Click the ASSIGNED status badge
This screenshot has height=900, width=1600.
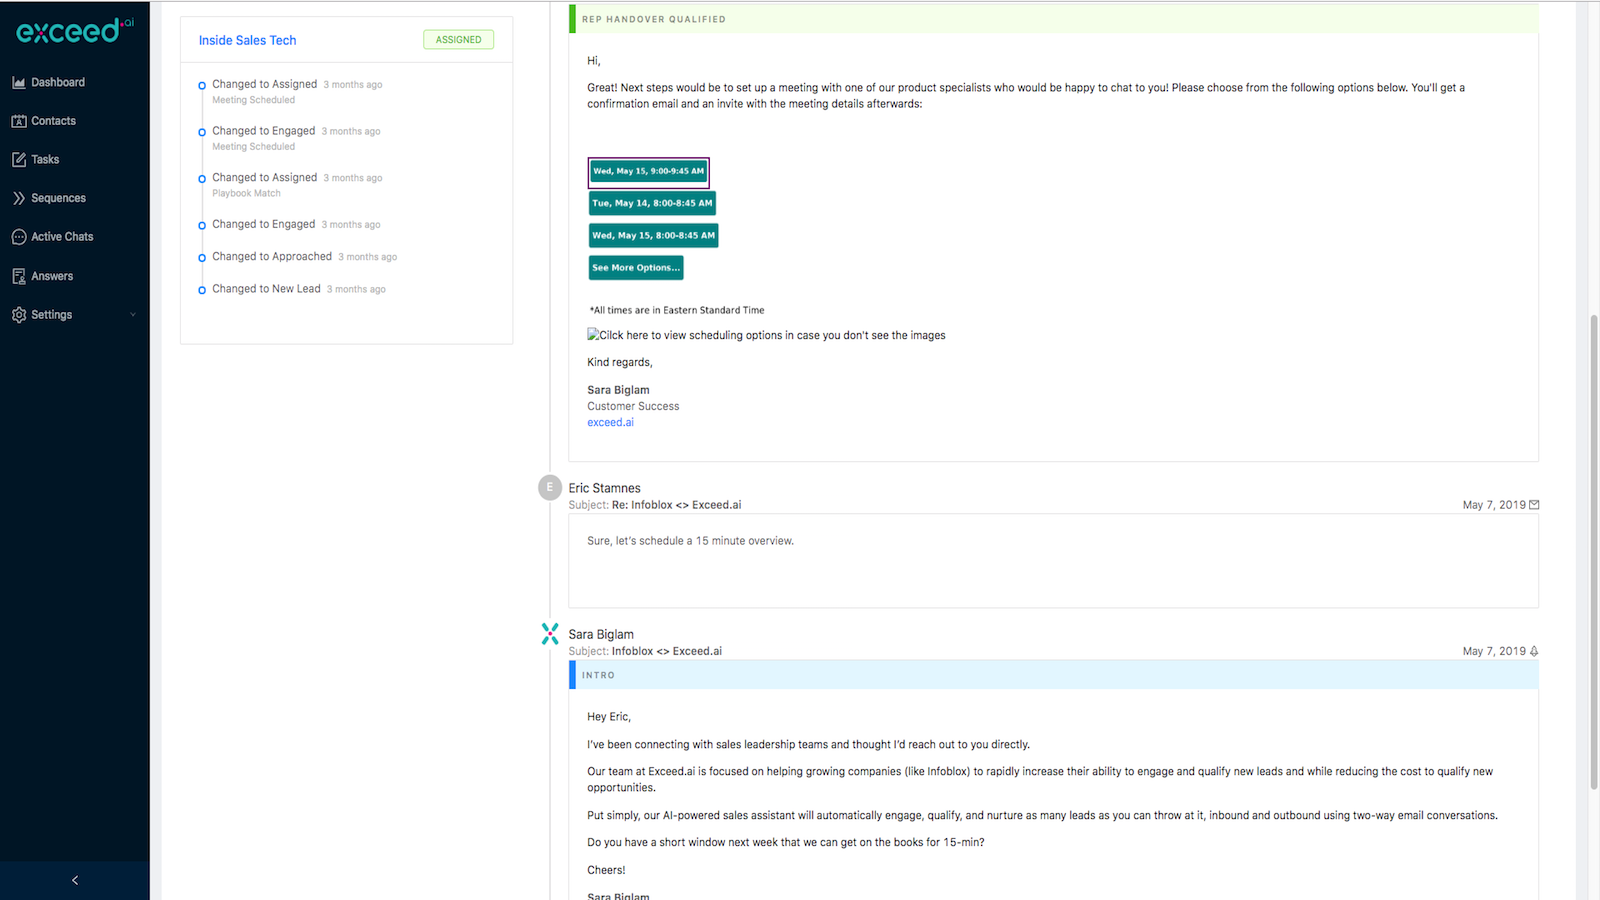pyautogui.click(x=458, y=39)
